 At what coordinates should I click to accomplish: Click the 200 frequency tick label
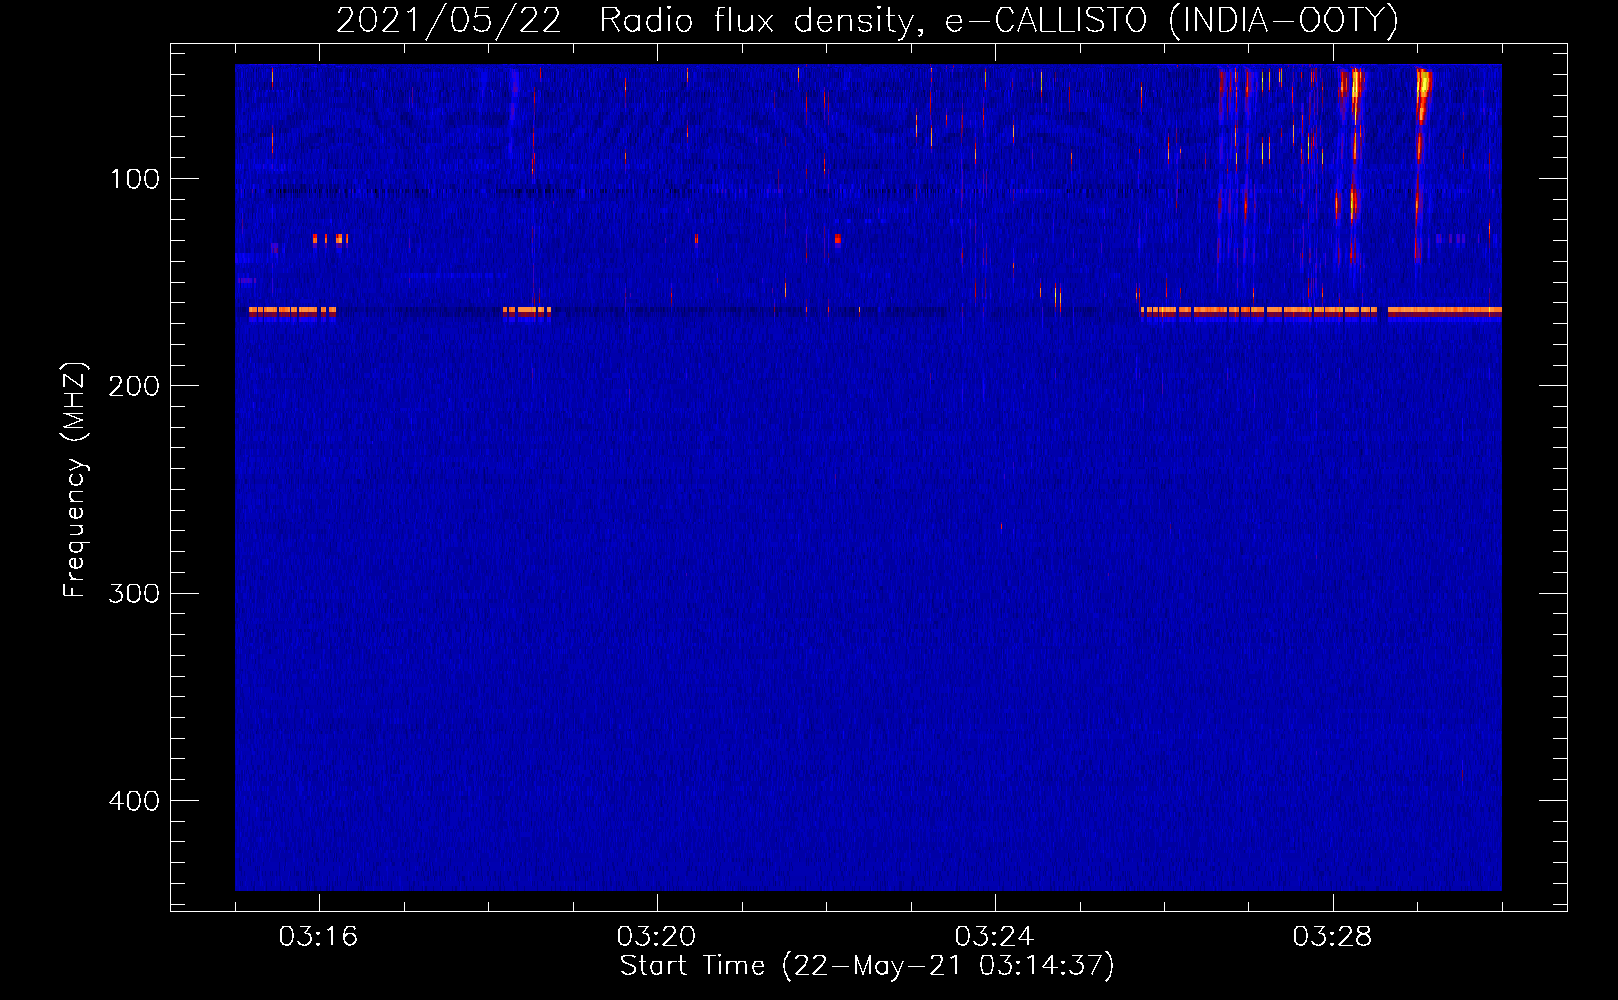click(x=134, y=386)
